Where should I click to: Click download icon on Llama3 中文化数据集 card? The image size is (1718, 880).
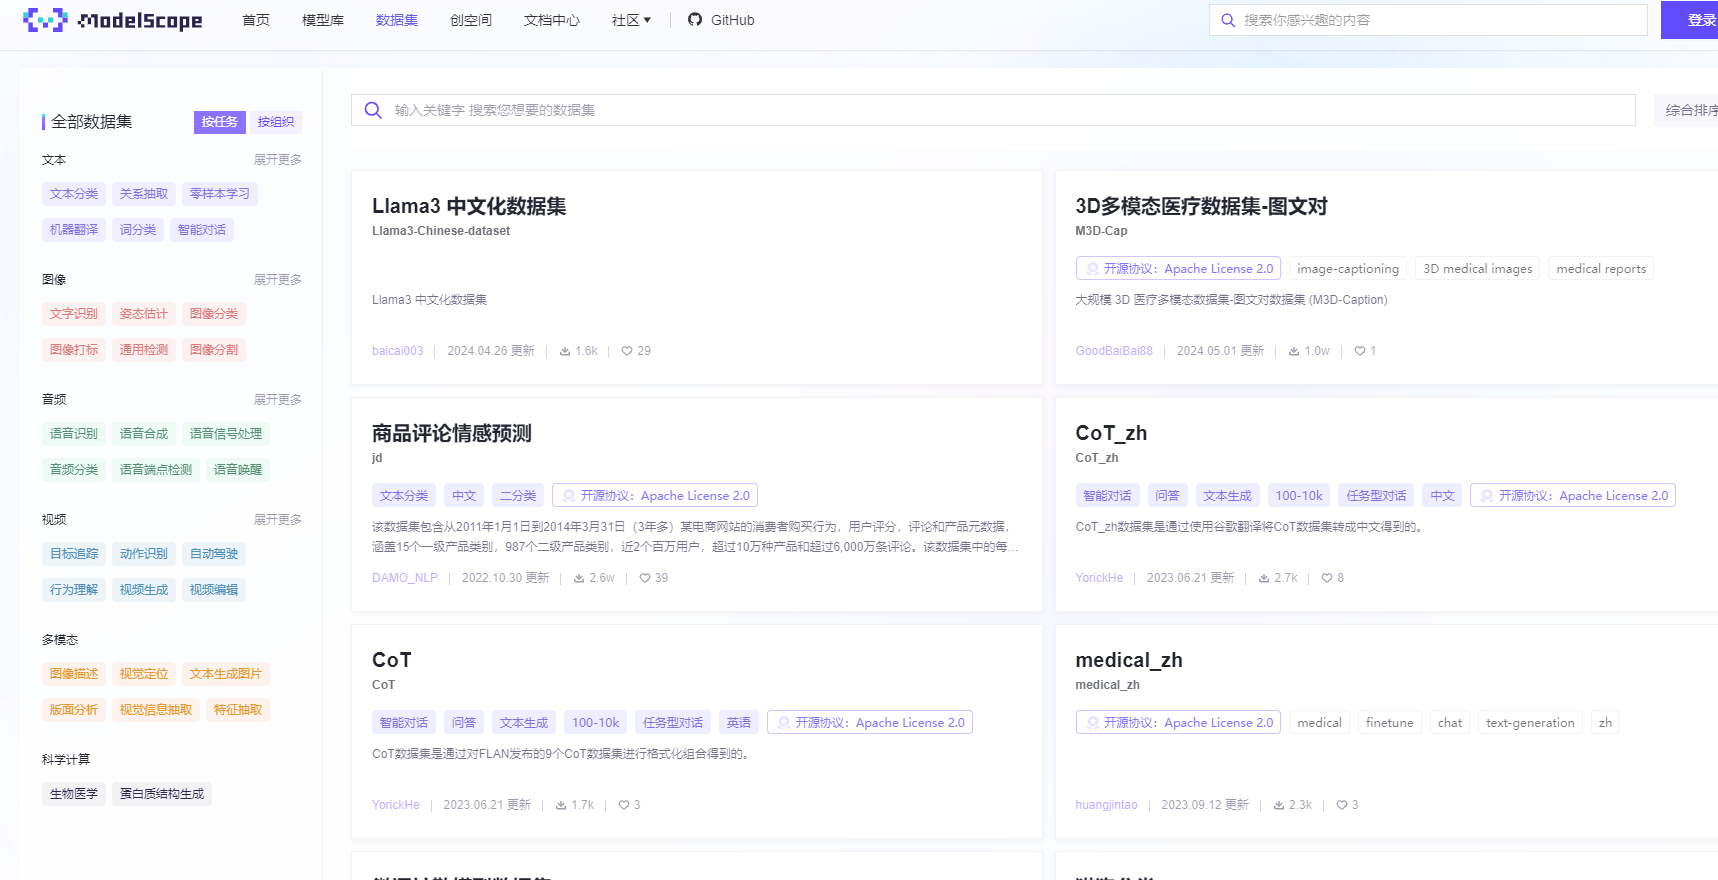pos(565,351)
